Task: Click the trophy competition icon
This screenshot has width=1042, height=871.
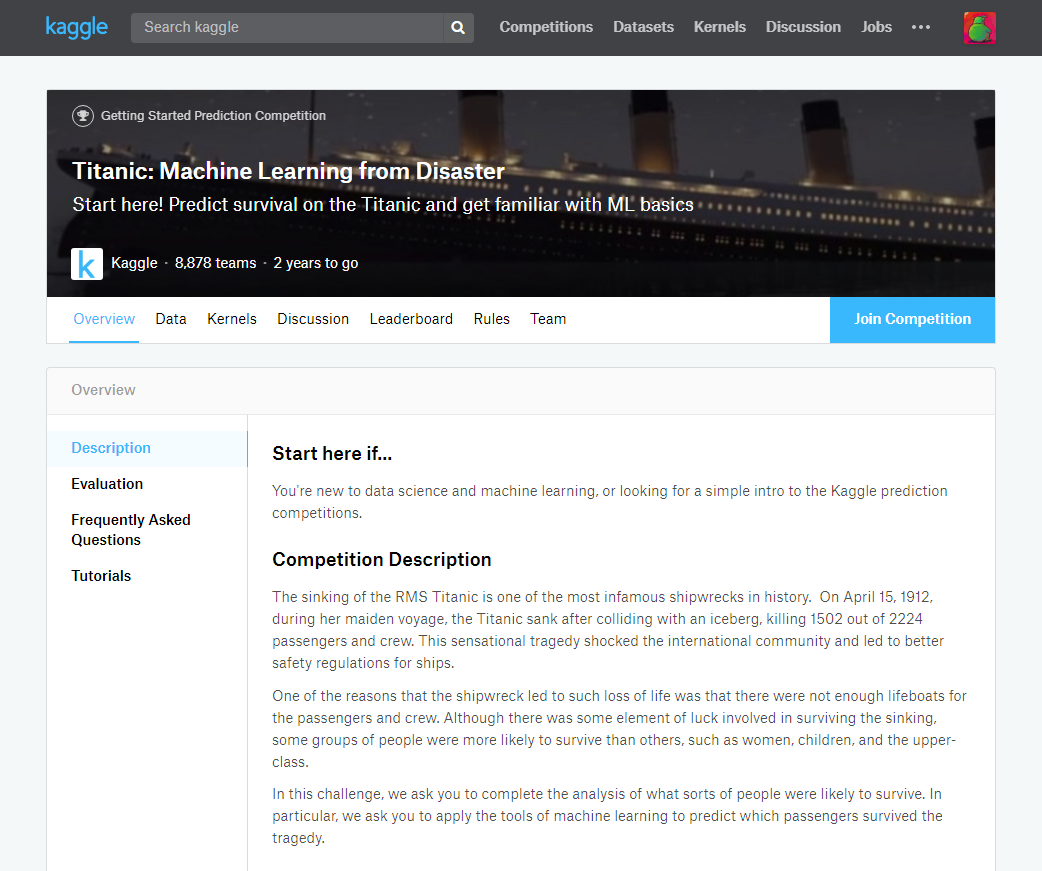Action: coord(82,116)
